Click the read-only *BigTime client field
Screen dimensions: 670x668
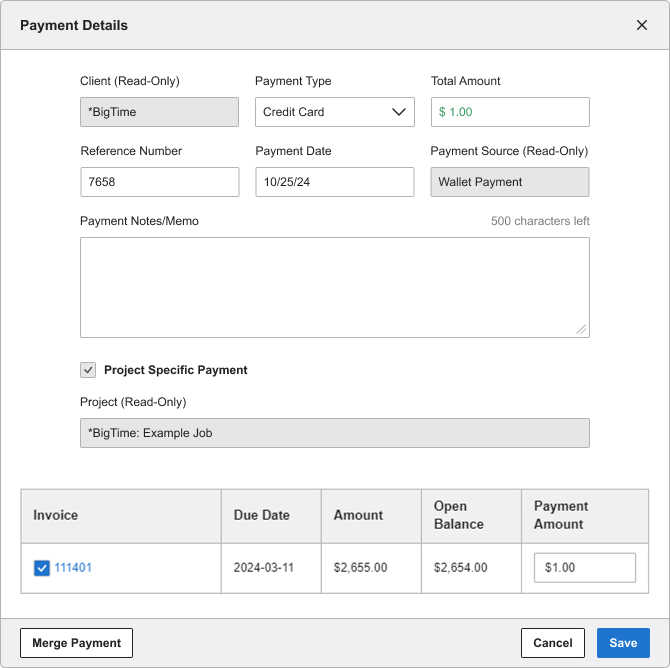(x=159, y=112)
